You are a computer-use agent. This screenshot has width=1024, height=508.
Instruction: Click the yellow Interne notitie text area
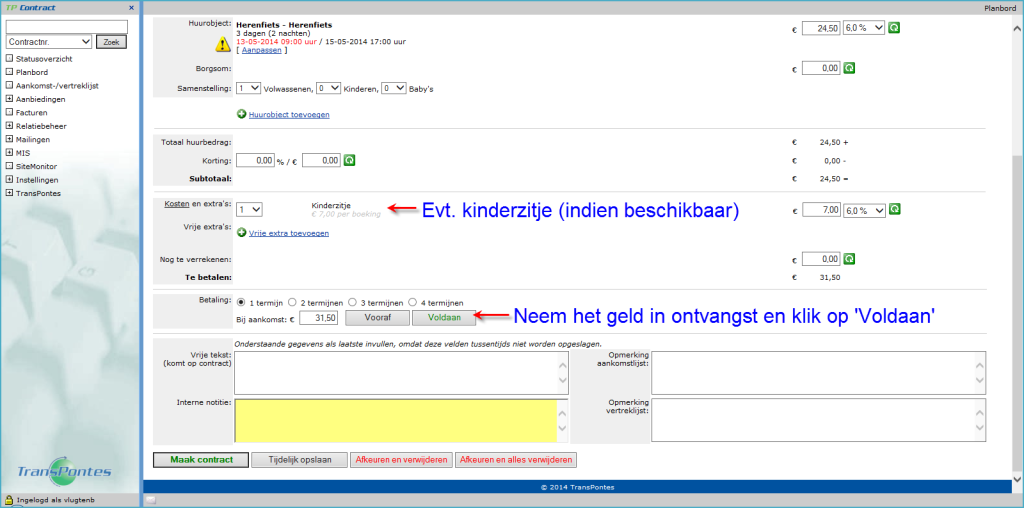click(396, 420)
